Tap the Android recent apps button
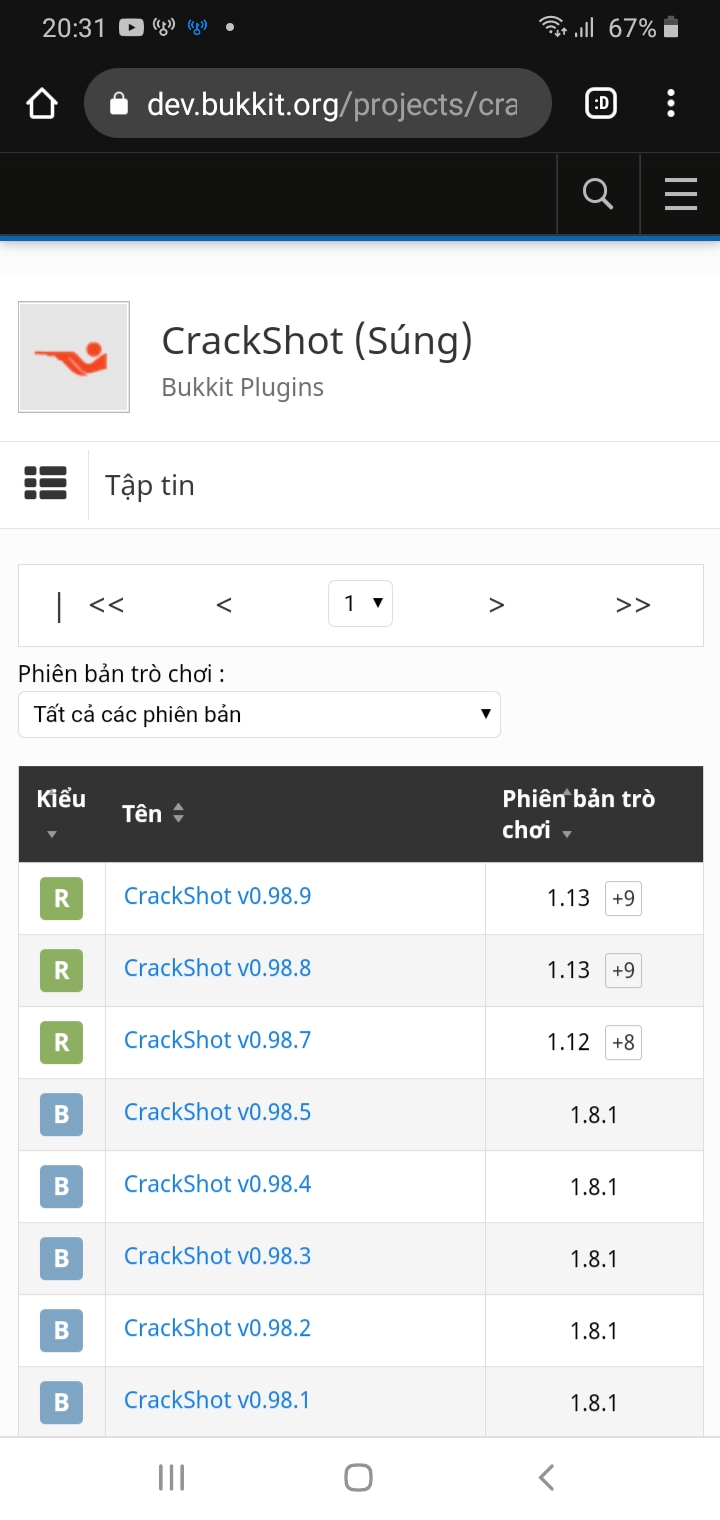Viewport: 720px width, 1520px height. [x=172, y=1478]
